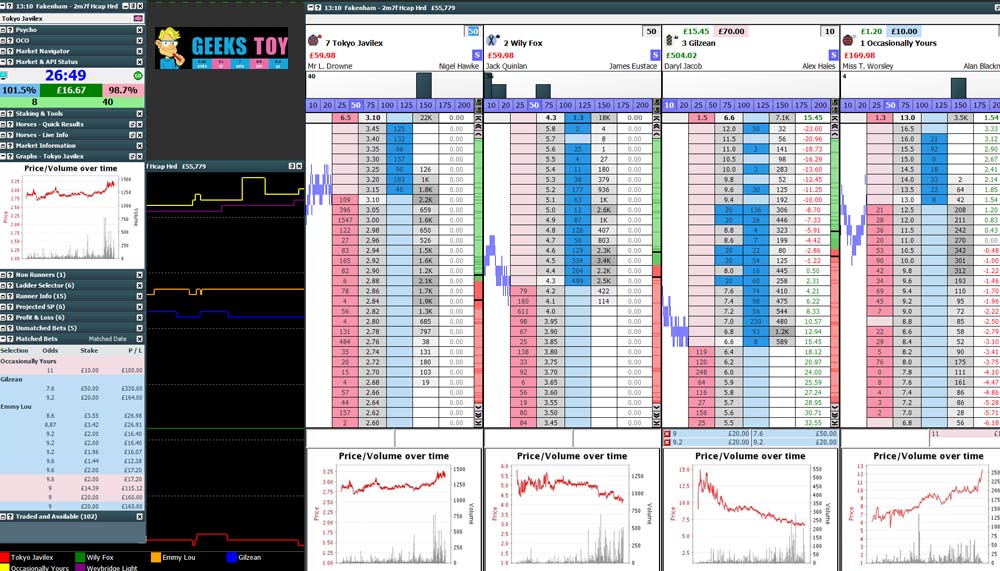Click the detach icon on Horses - Quick Results
Screen dimensions: 1000x571
(132, 124)
